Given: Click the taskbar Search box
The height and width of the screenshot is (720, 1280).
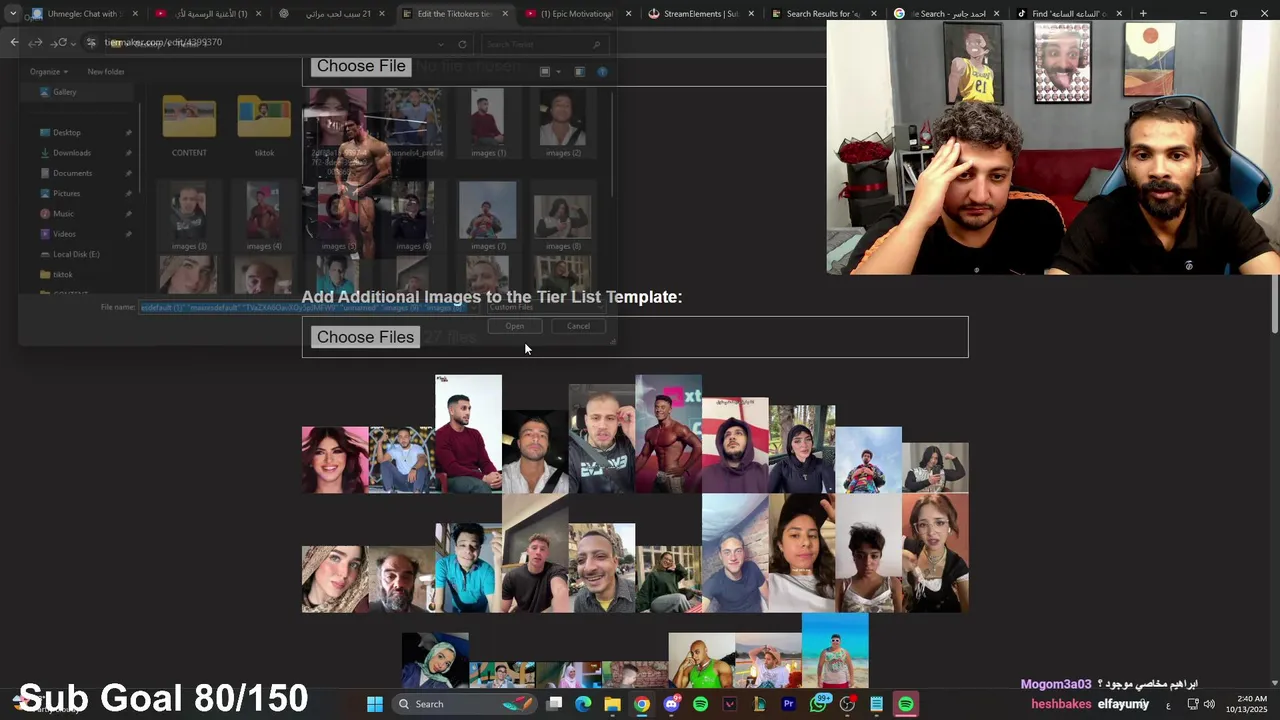Looking at the screenshot, I should [466, 704].
